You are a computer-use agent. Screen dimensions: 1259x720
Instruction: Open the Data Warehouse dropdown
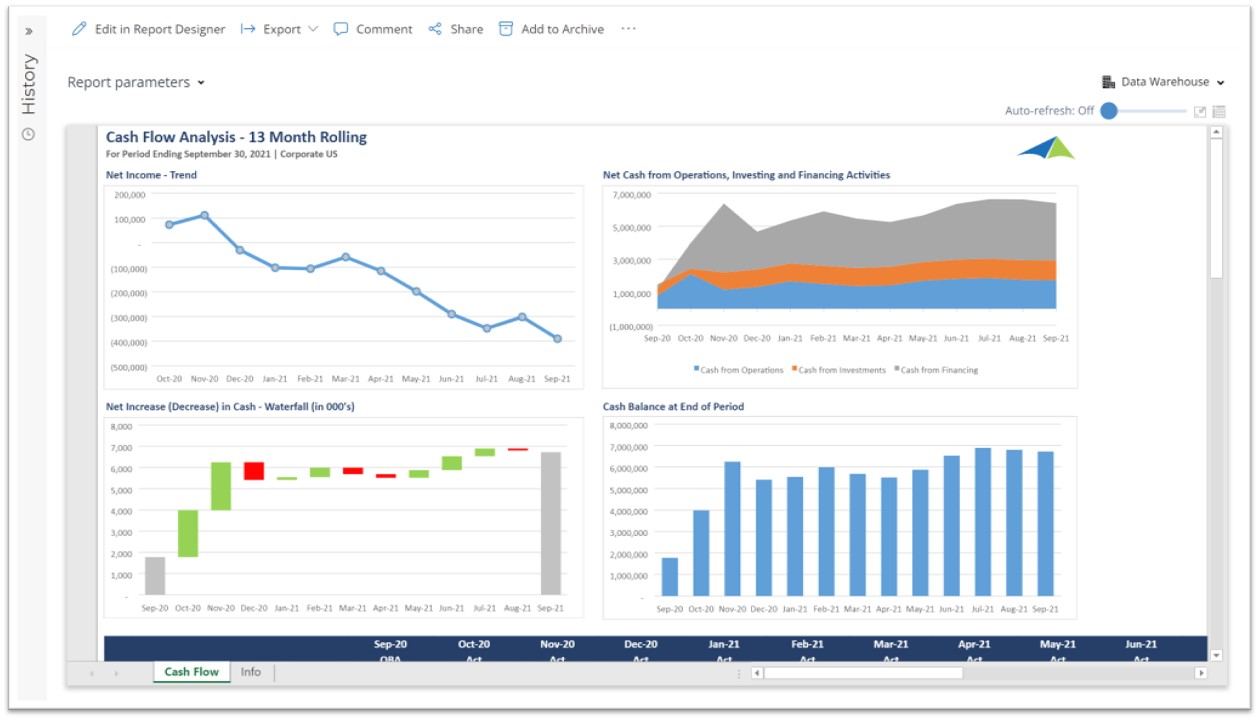pyautogui.click(x=1164, y=82)
